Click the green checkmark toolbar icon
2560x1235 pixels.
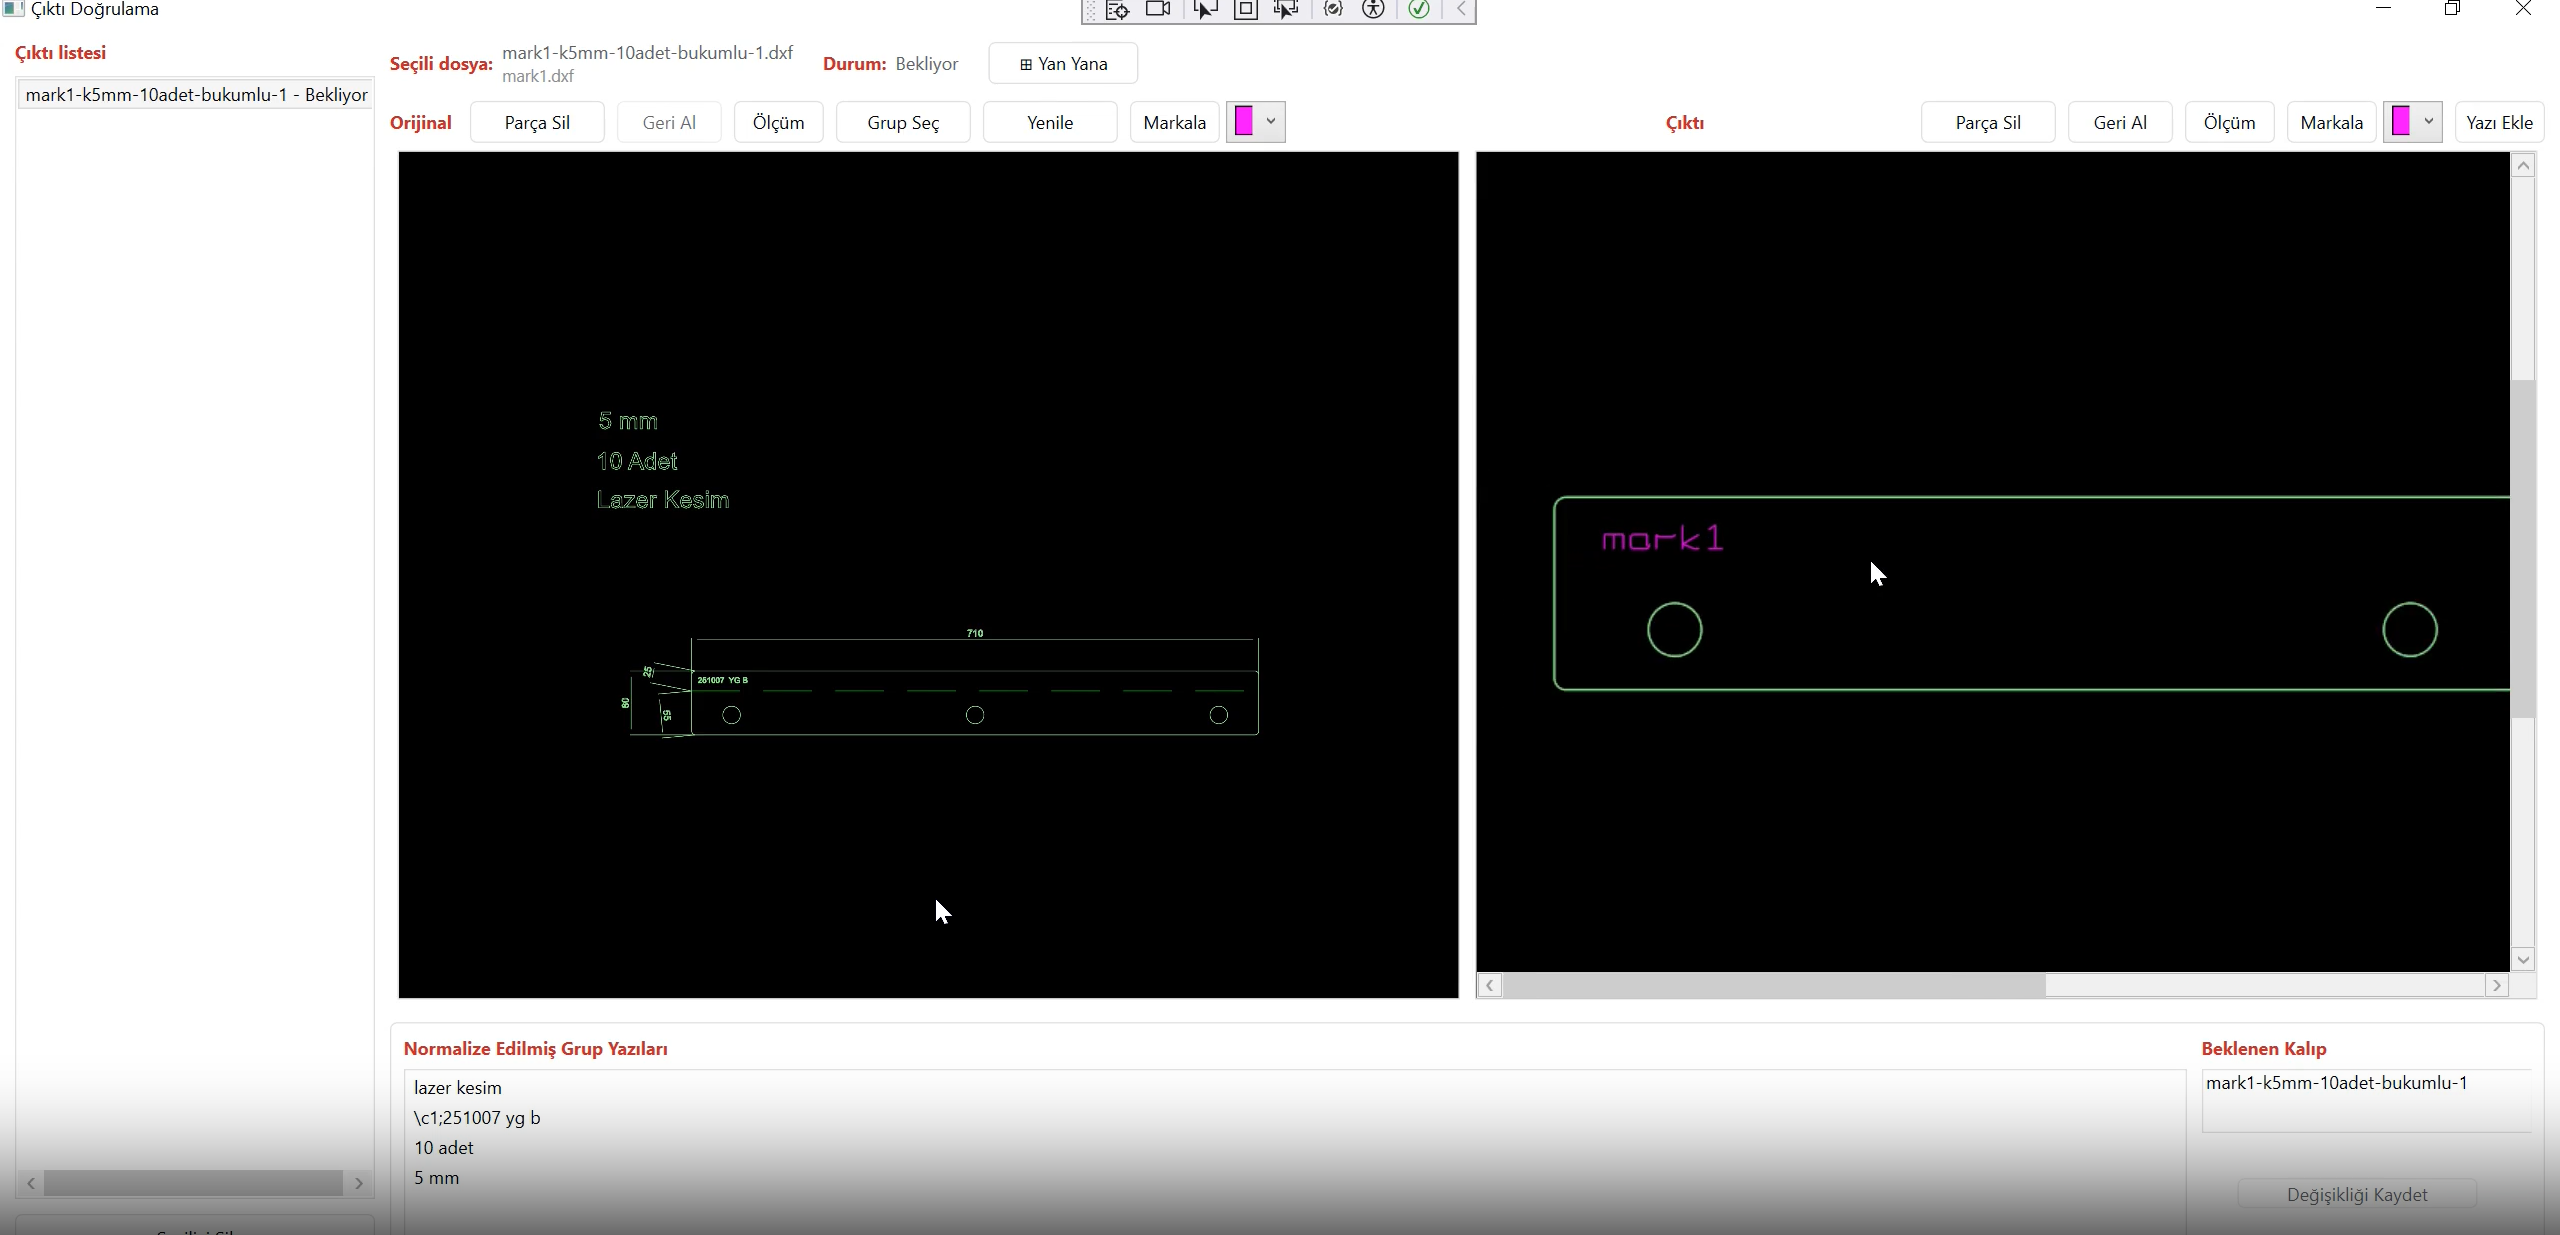click(x=1418, y=10)
